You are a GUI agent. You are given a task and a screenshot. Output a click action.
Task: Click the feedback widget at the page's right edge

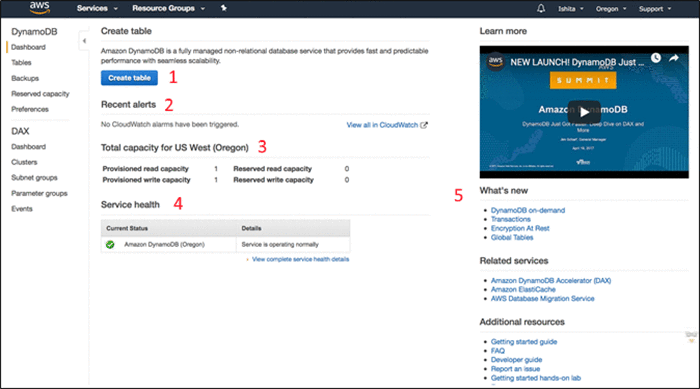click(x=691, y=337)
